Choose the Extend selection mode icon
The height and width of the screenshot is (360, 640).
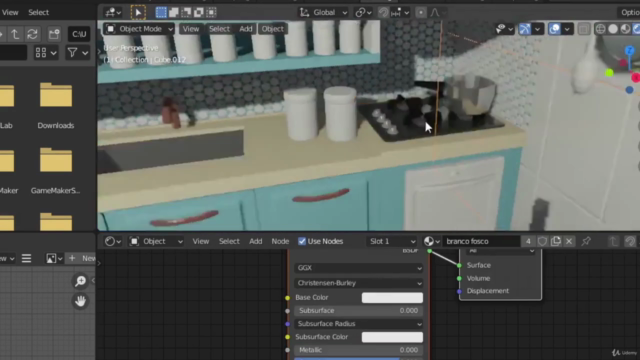[174, 13]
